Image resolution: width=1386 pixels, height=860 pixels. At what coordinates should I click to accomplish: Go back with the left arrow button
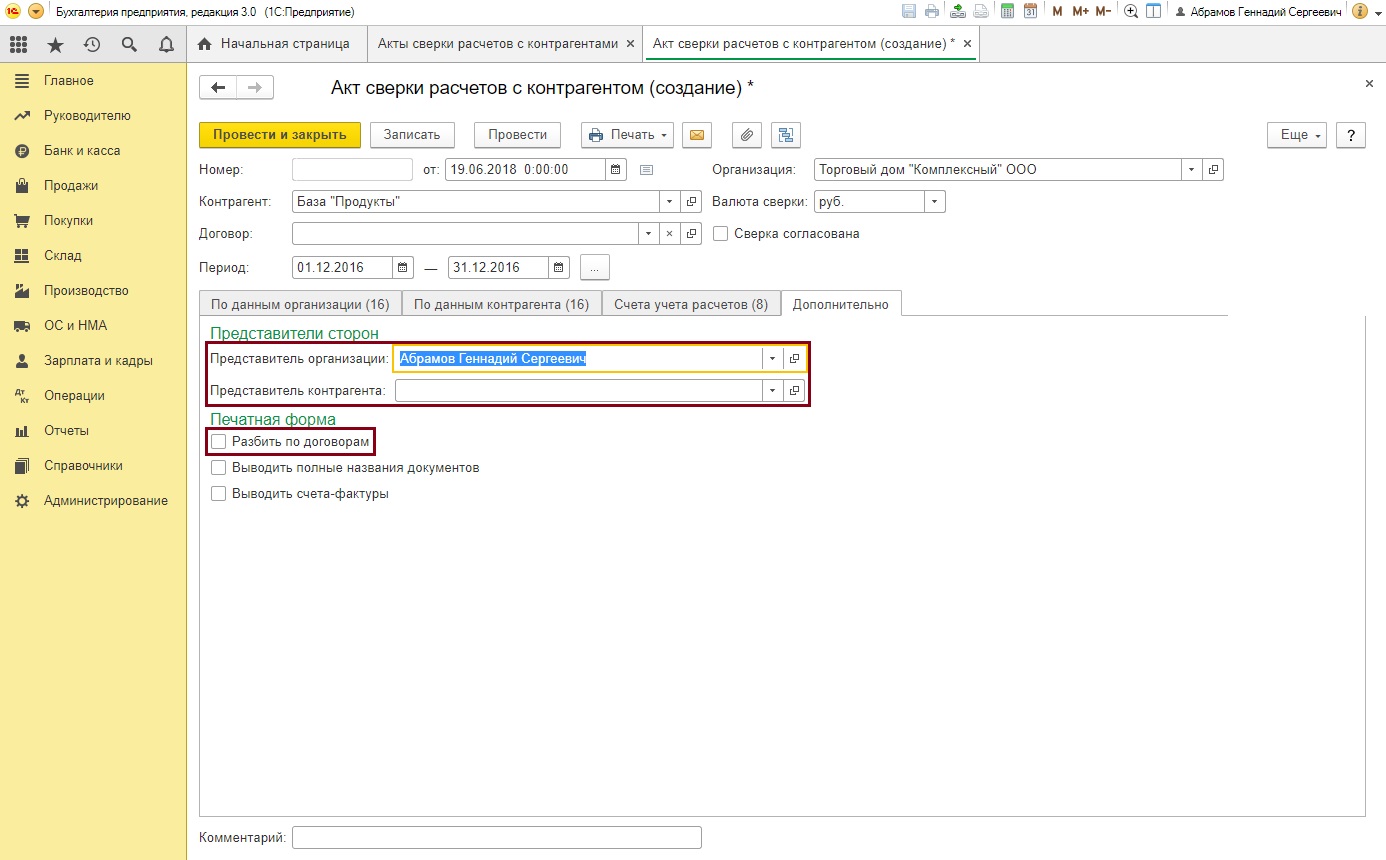tap(218, 88)
